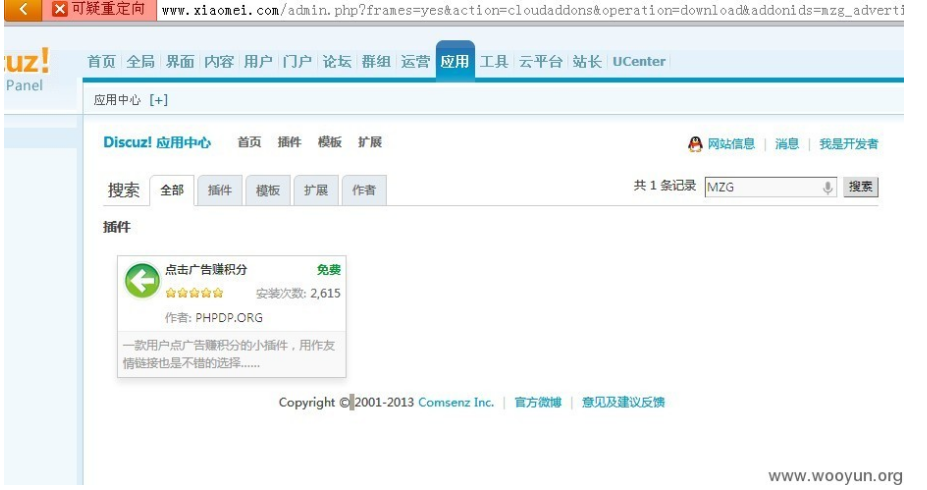Open the 运营 admin menu

(416, 61)
